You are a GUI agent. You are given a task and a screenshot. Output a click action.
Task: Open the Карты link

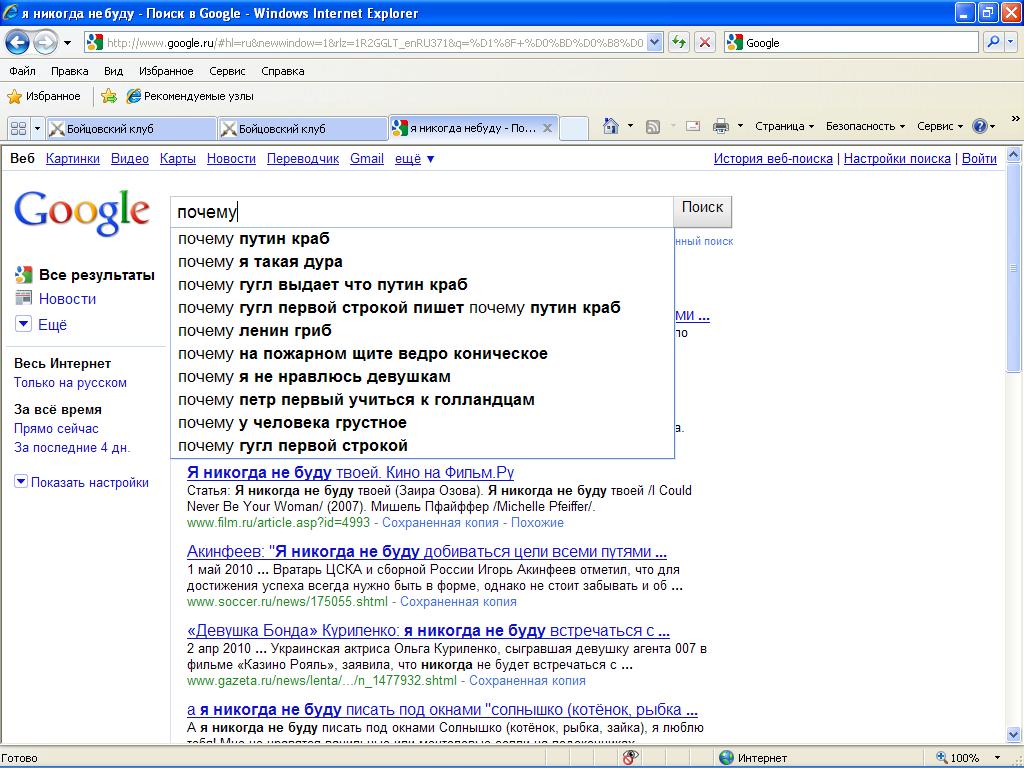(x=178, y=159)
